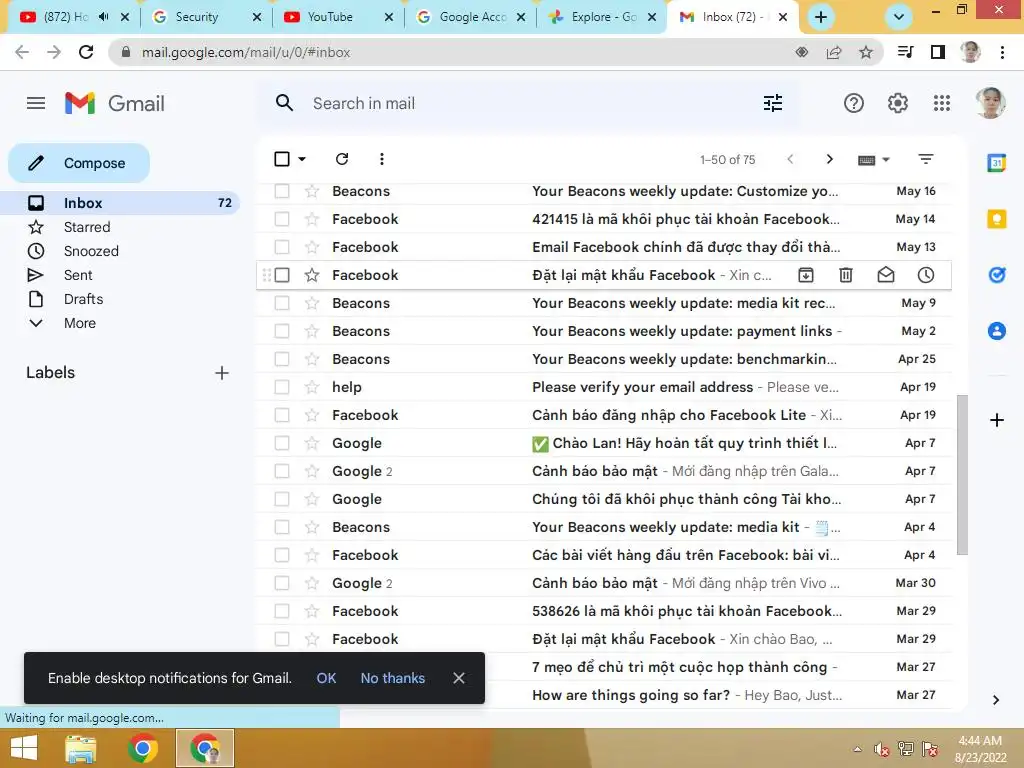Viewport: 1024px width, 768px height.
Task: Dismiss the notifications prompt with X
Action: click(459, 678)
